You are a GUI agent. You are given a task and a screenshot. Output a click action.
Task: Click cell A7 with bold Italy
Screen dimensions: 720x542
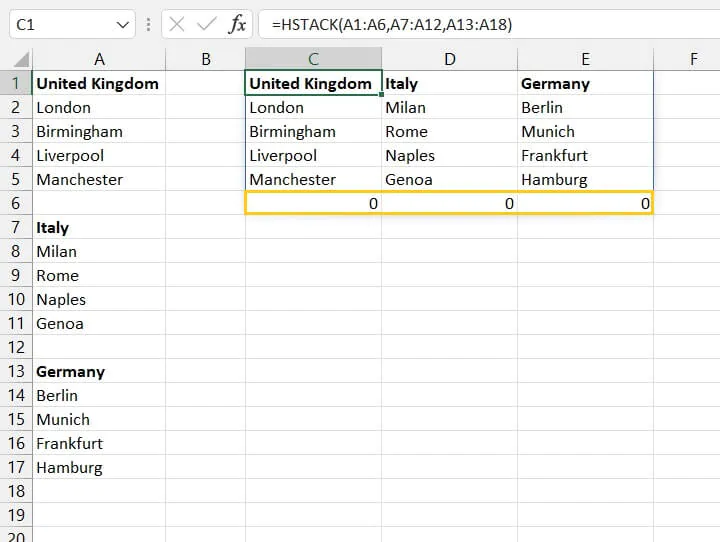point(99,228)
